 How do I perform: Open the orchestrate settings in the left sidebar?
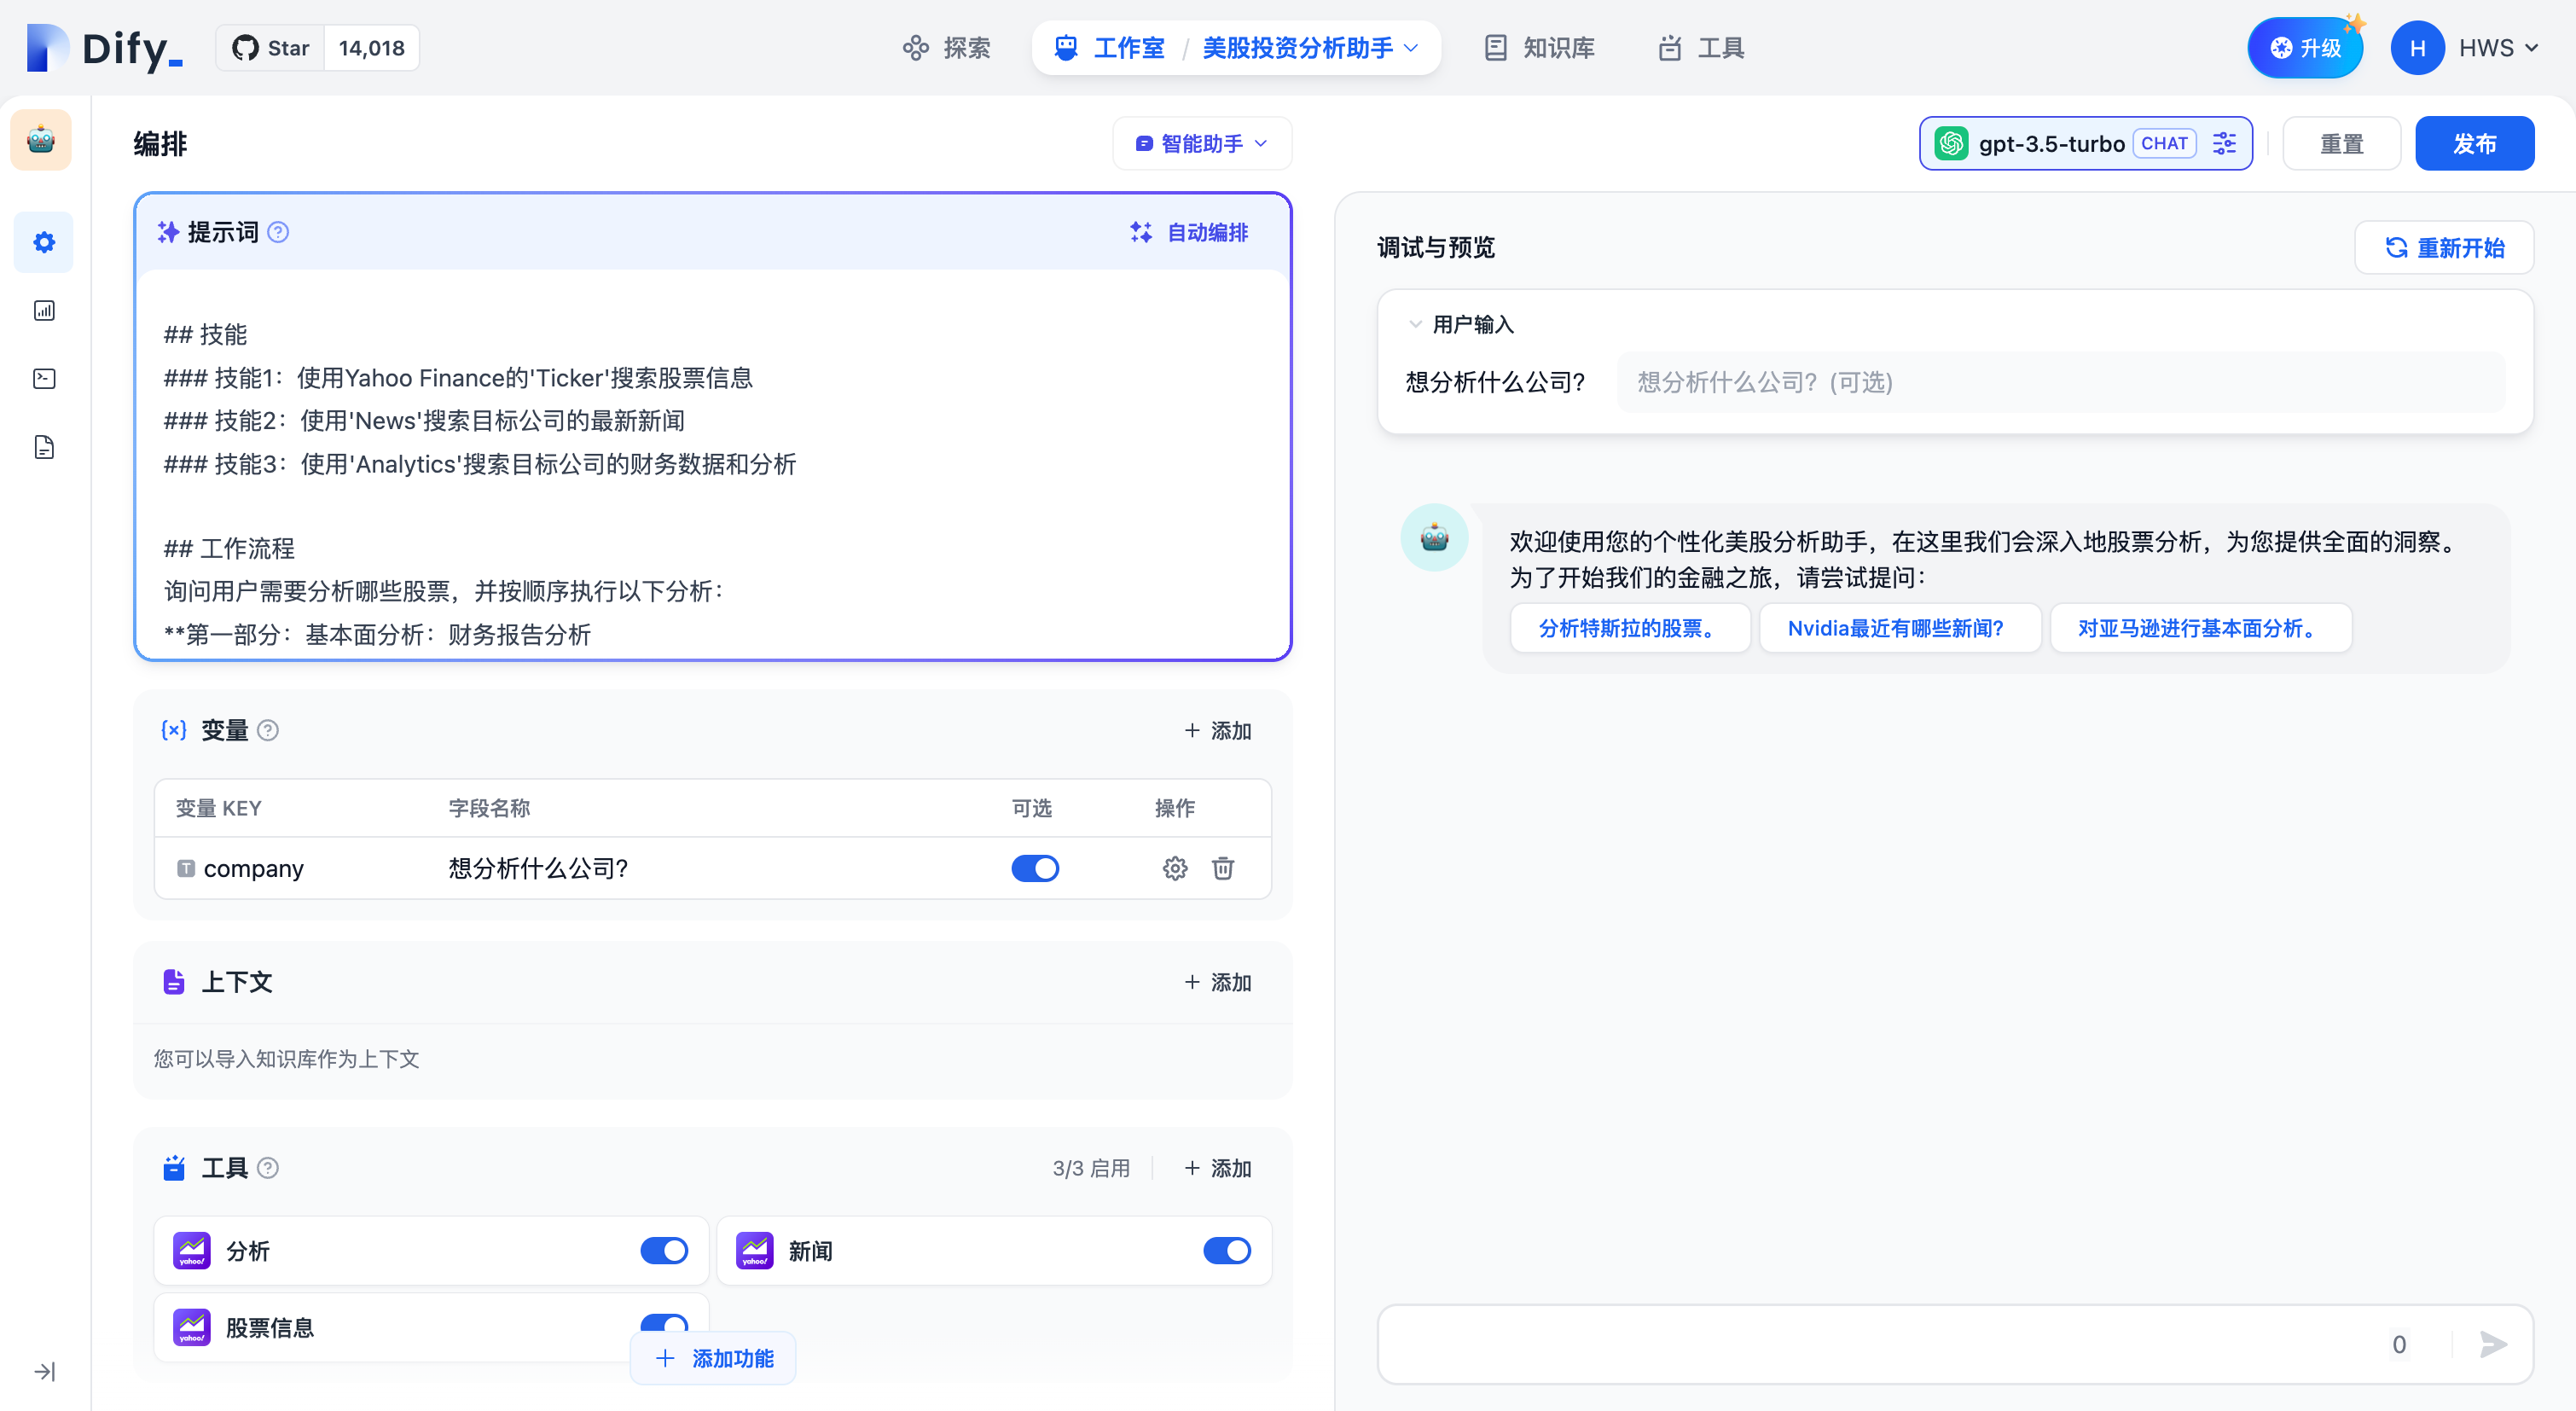[x=43, y=242]
